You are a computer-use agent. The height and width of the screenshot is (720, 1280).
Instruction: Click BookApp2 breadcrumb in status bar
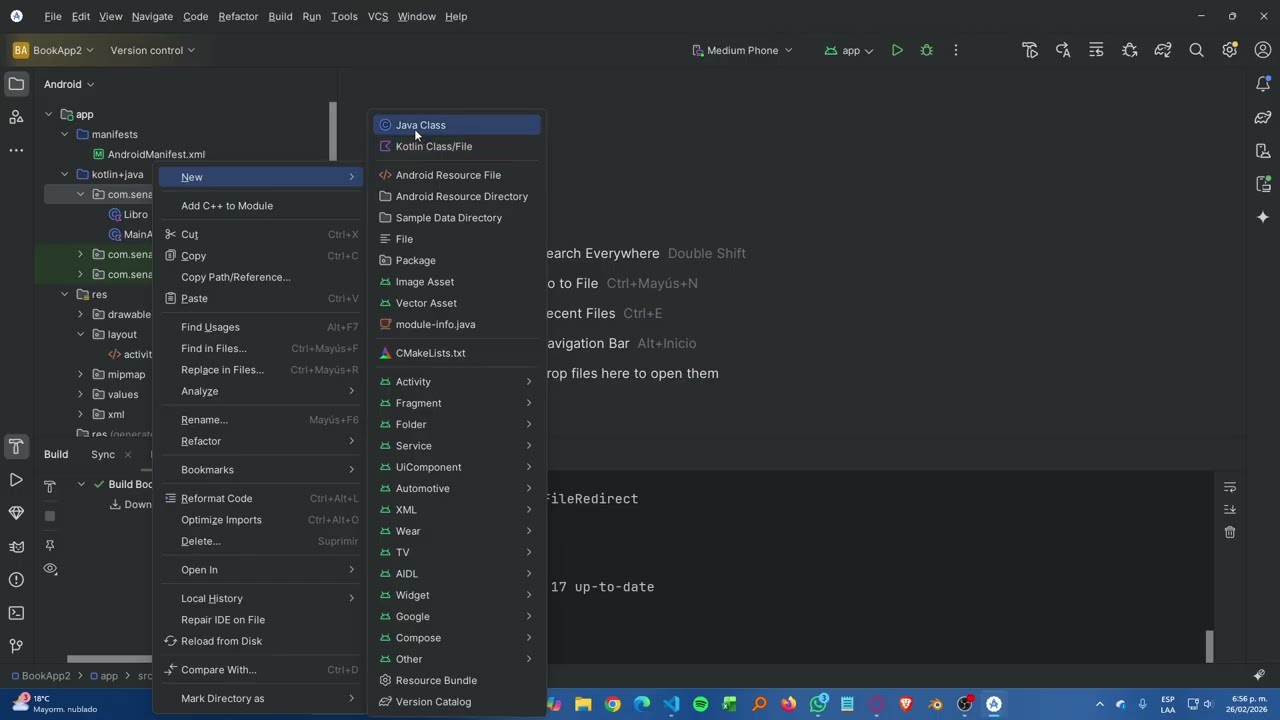39,676
